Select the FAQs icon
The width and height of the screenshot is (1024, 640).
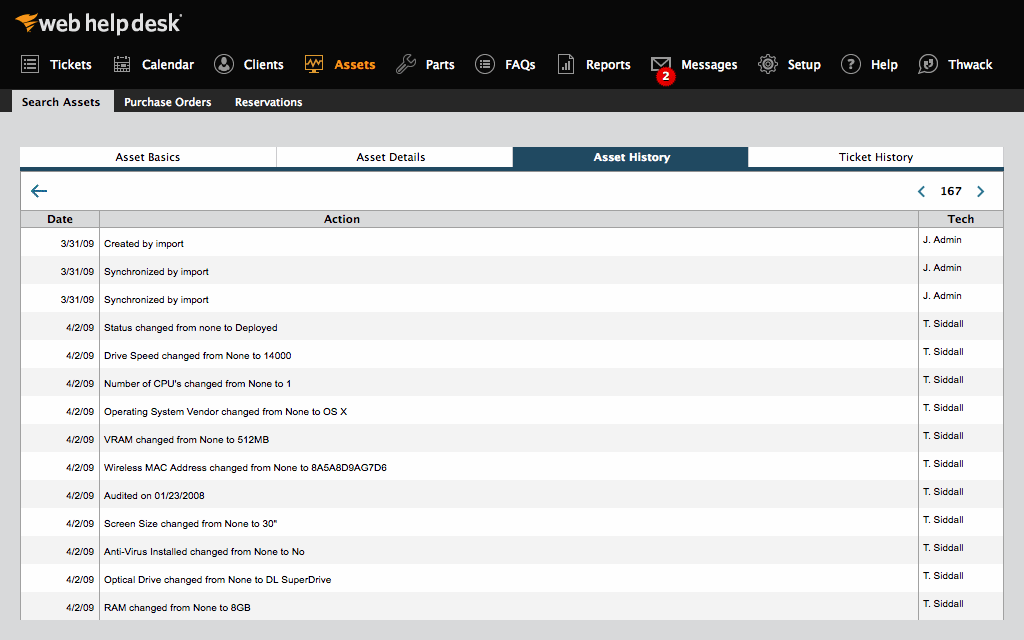pyautogui.click(x=483, y=64)
